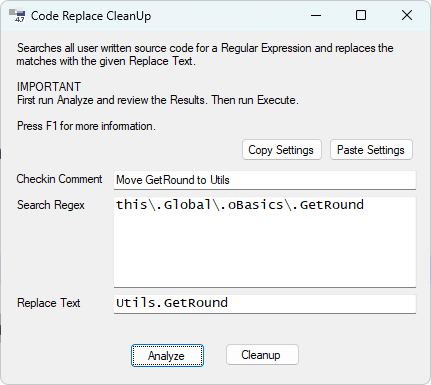Click blank lower area of Search Regex box
This screenshot has height=385, width=431.
[x=265, y=253]
